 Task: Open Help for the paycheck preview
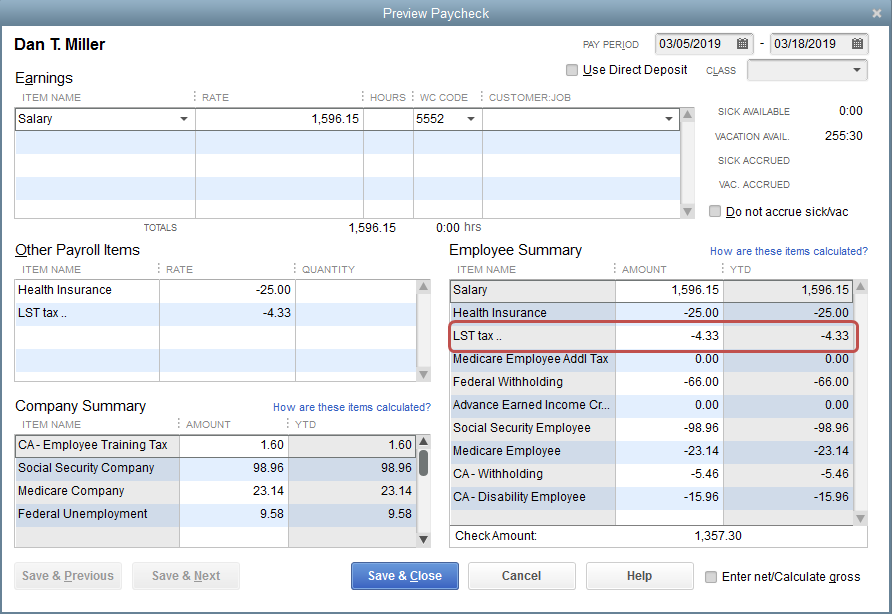click(639, 576)
